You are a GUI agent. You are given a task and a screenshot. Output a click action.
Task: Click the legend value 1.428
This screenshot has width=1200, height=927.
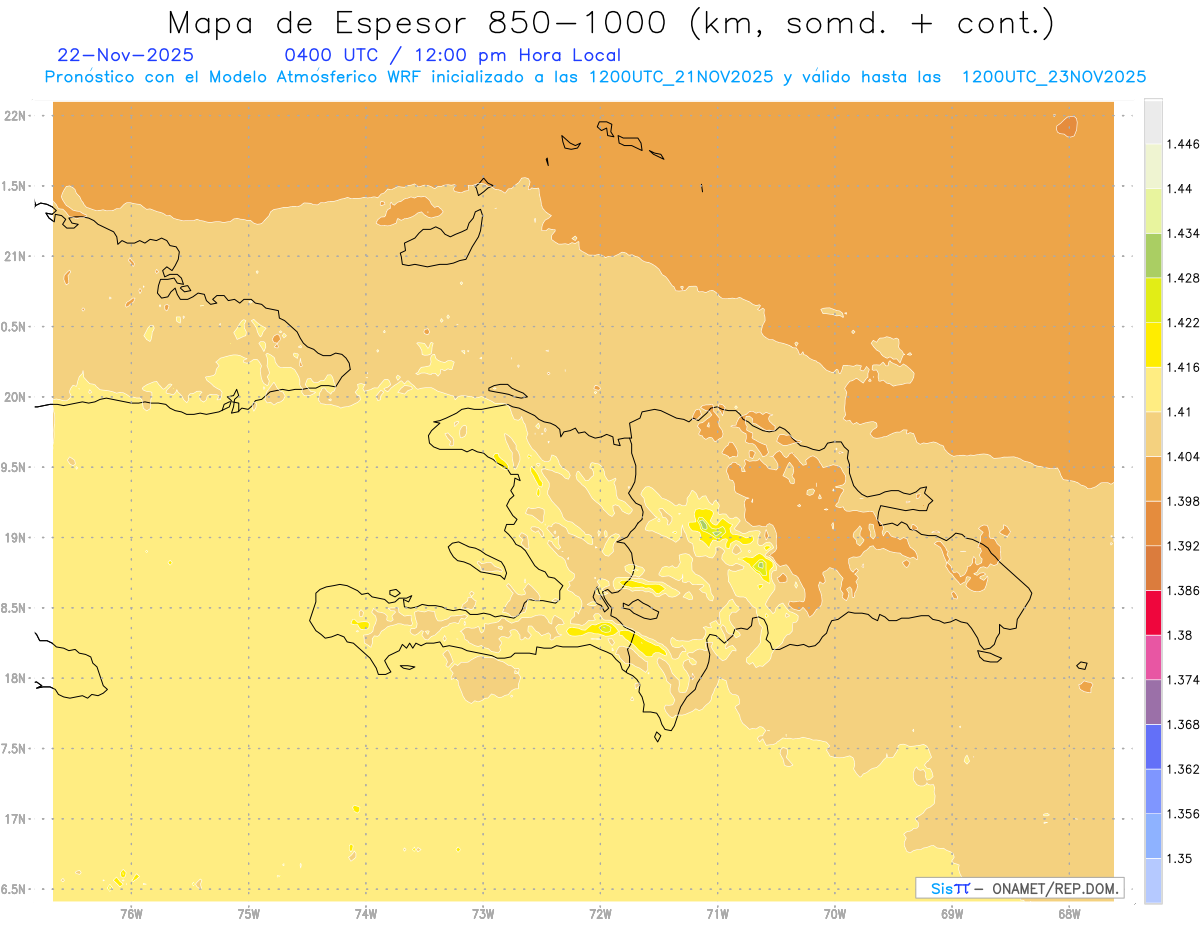1183,278
